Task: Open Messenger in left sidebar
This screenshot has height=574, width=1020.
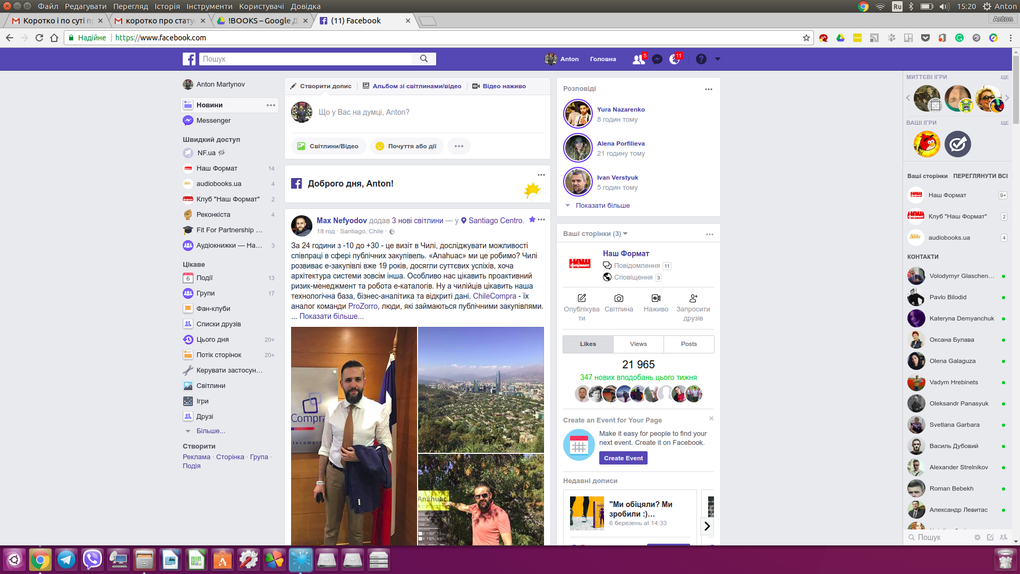Action: [213, 120]
